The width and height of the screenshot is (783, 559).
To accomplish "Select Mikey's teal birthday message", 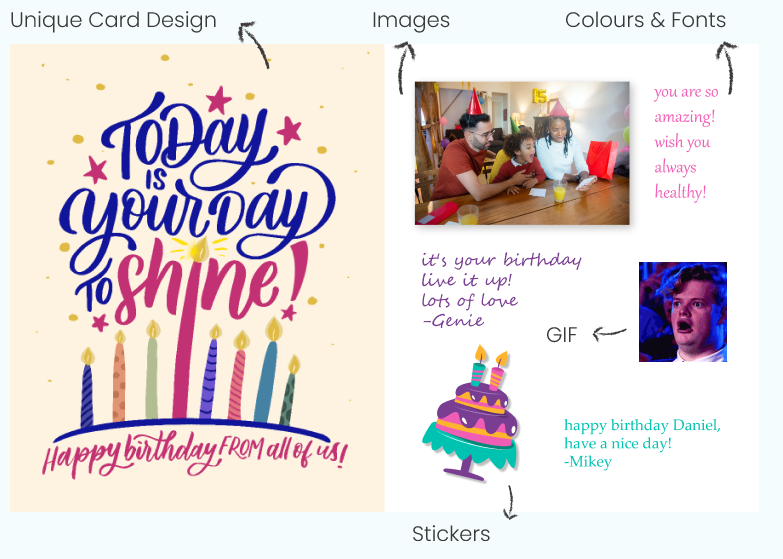I will click(642, 443).
